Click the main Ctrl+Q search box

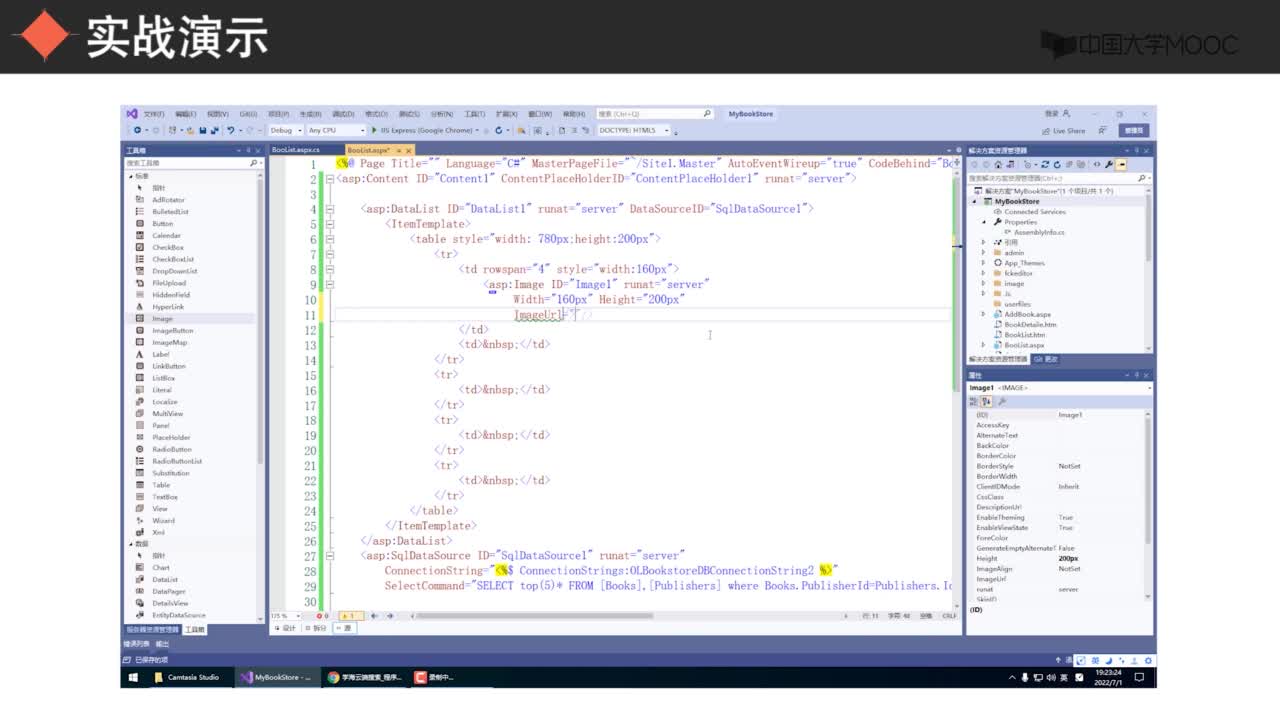coord(655,114)
